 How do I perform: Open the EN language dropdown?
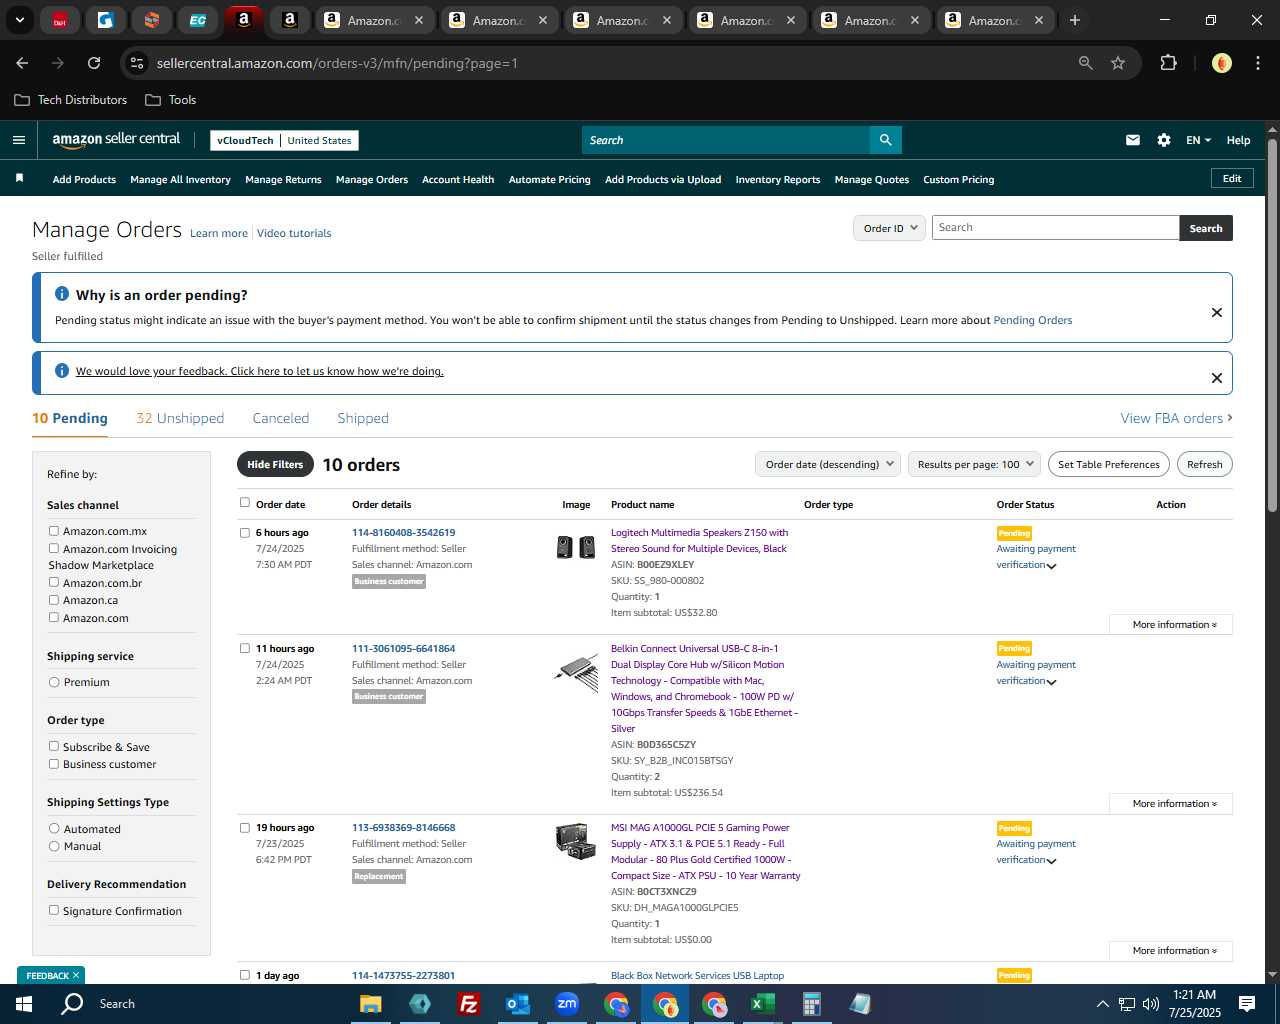pos(1198,140)
